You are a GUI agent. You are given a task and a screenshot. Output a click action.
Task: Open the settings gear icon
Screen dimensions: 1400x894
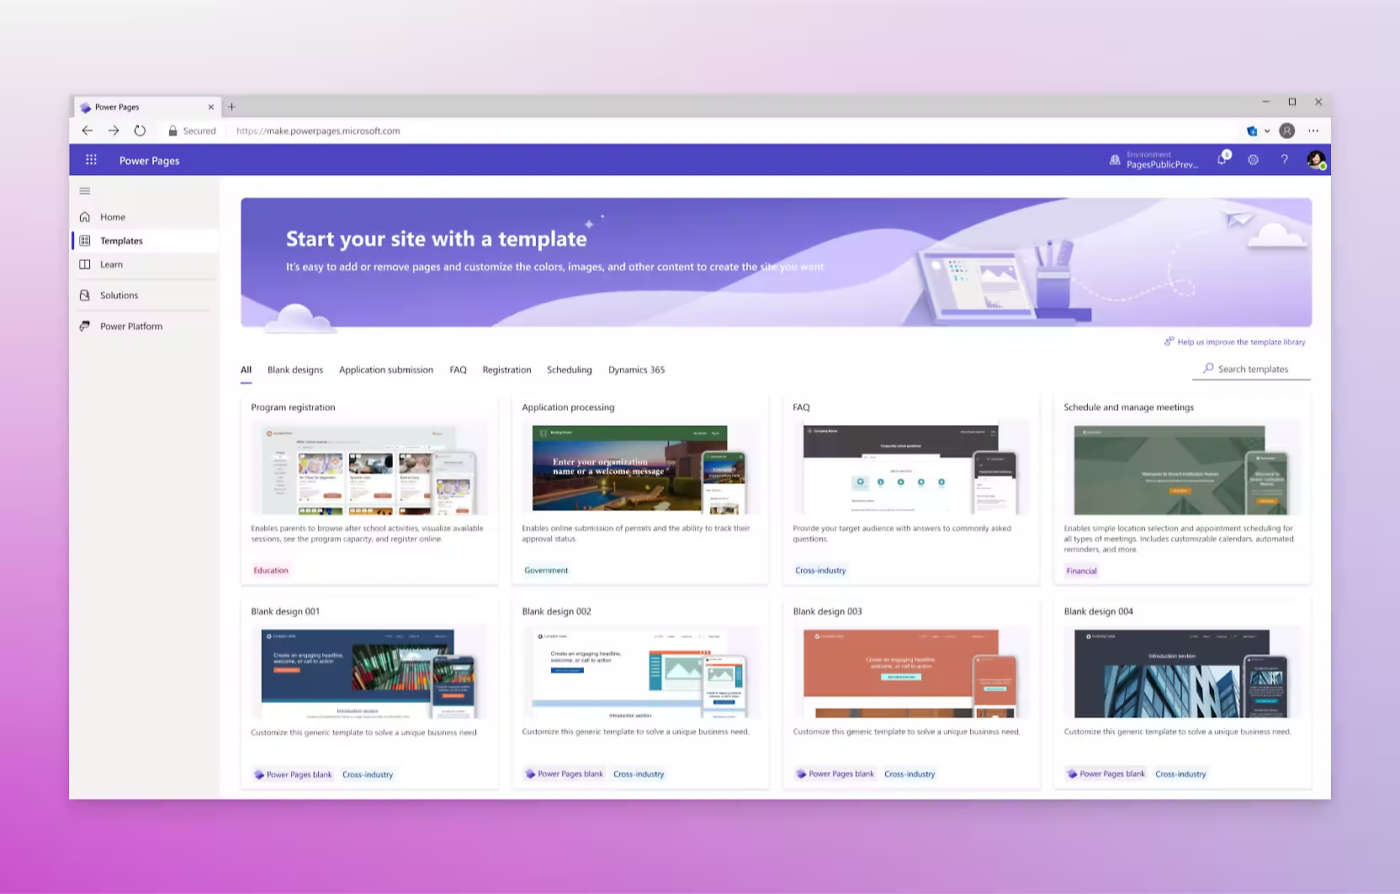[1253, 160]
